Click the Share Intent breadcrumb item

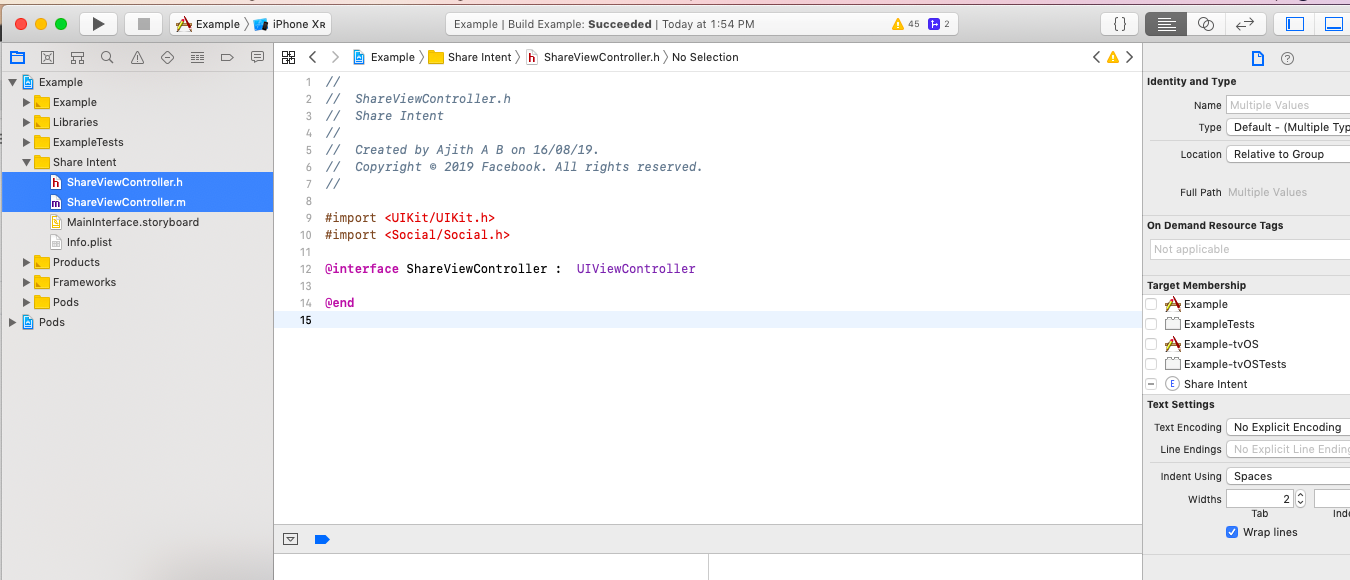479,57
